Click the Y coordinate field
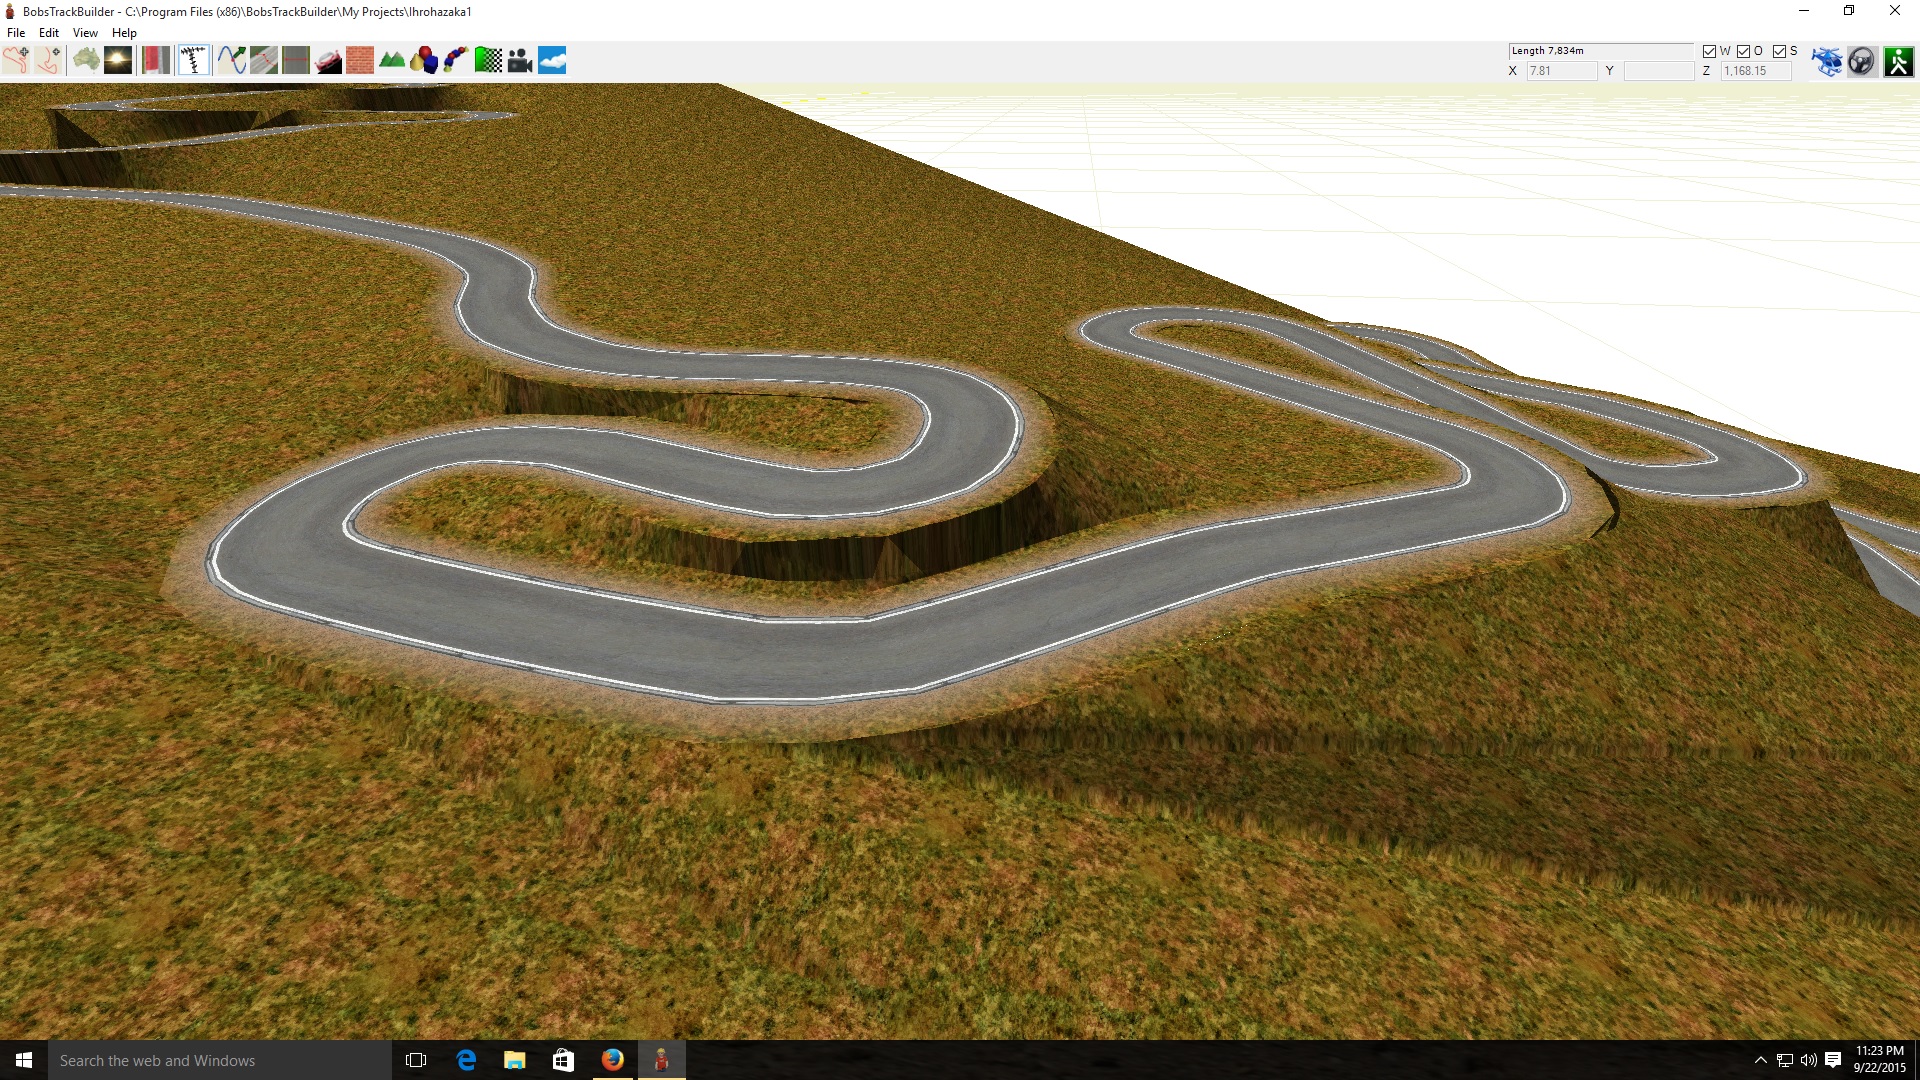The image size is (1920, 1080). point(1658,71)
